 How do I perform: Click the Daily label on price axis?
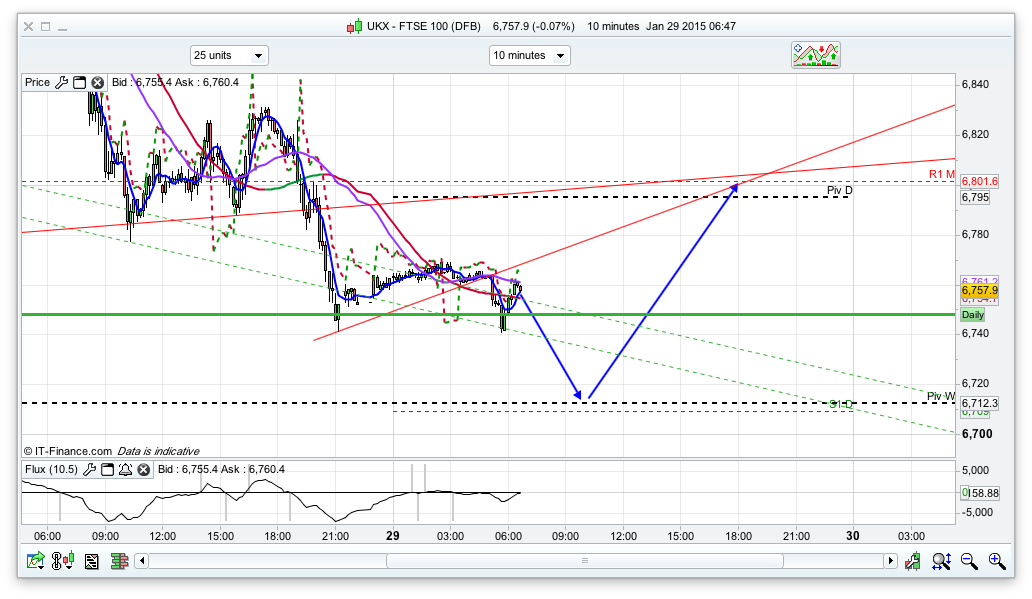[973, 315]
